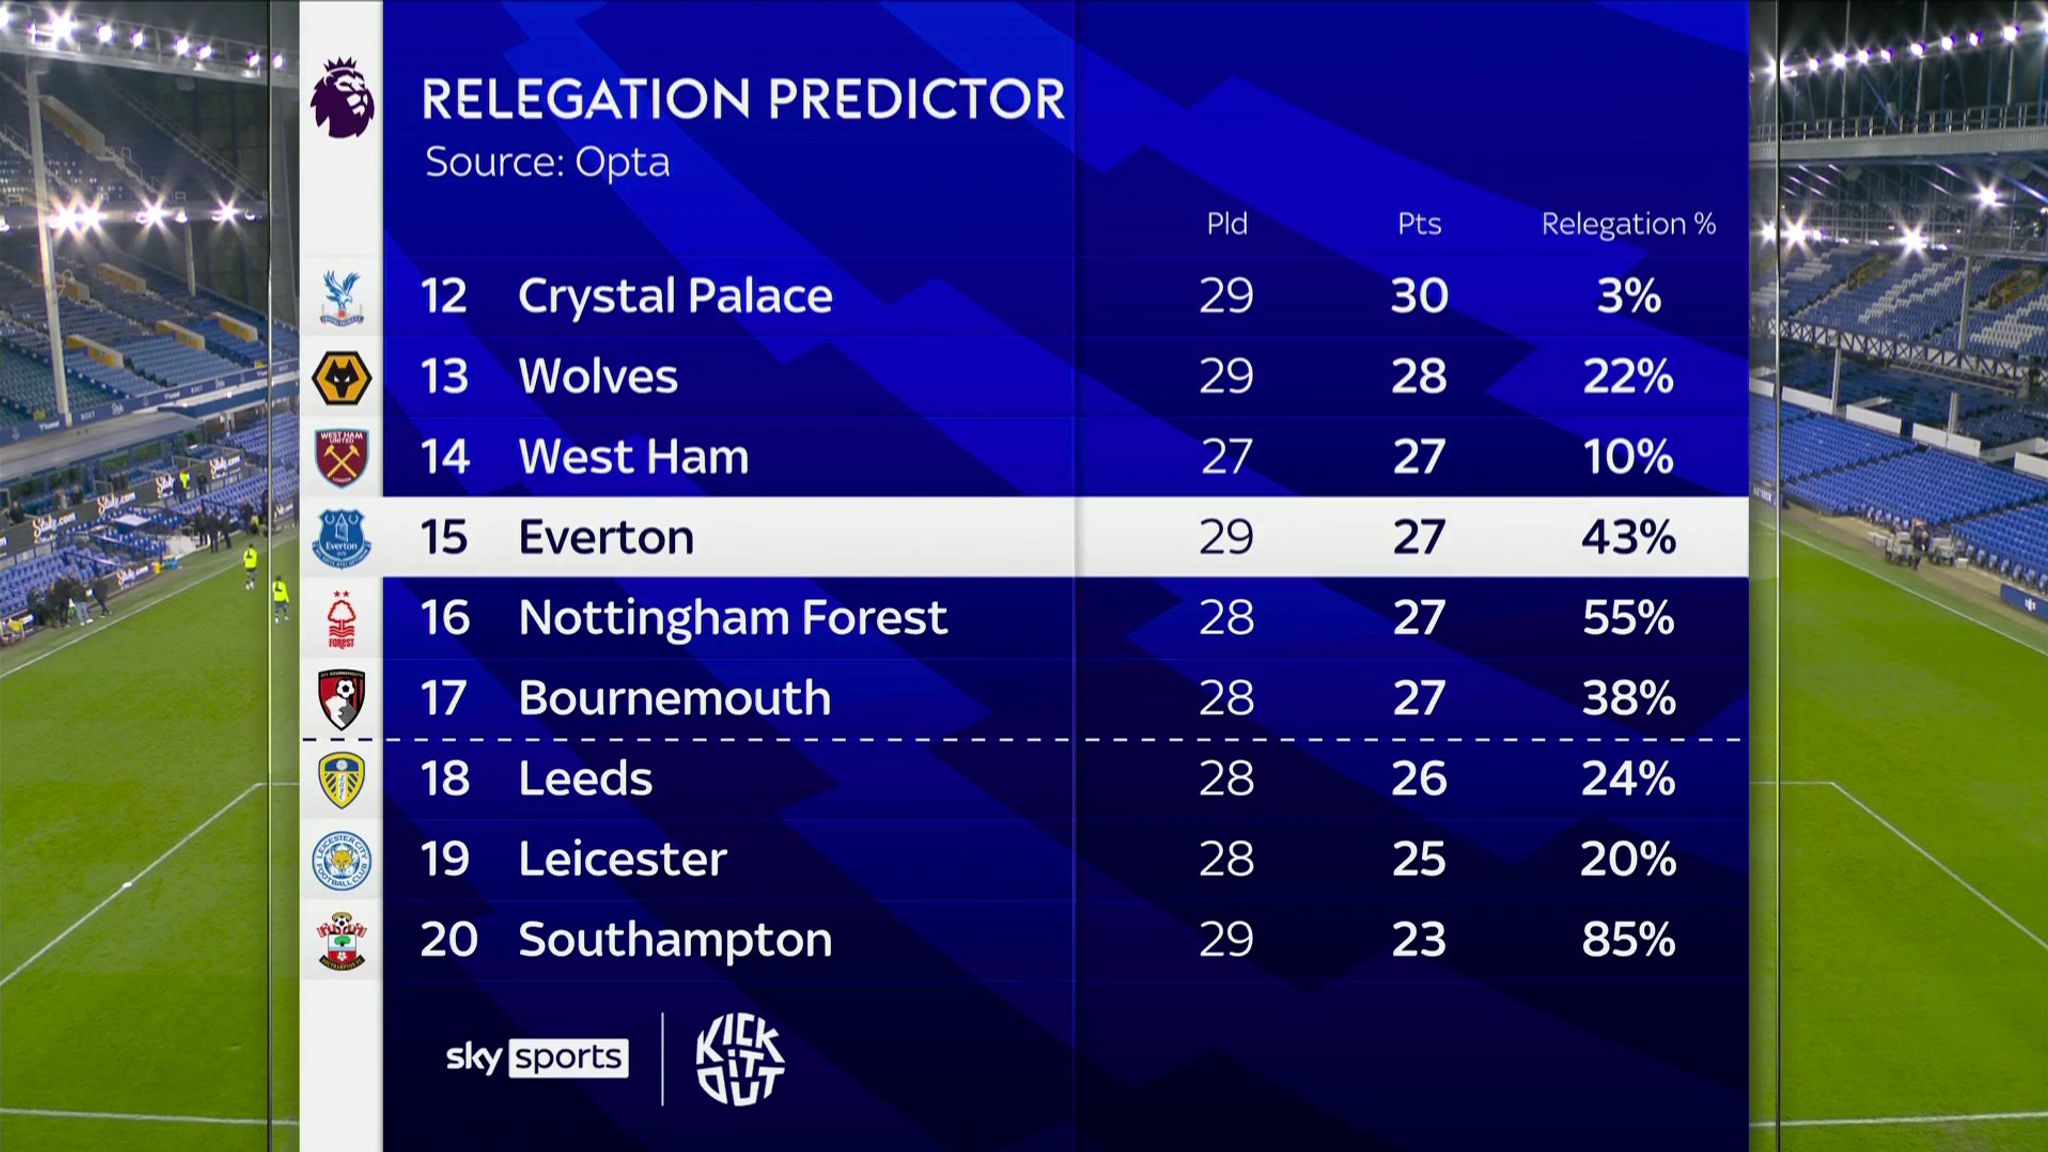Select the Everton club badge
This screenshot has width=2048, height=1152.
[342, 538]
